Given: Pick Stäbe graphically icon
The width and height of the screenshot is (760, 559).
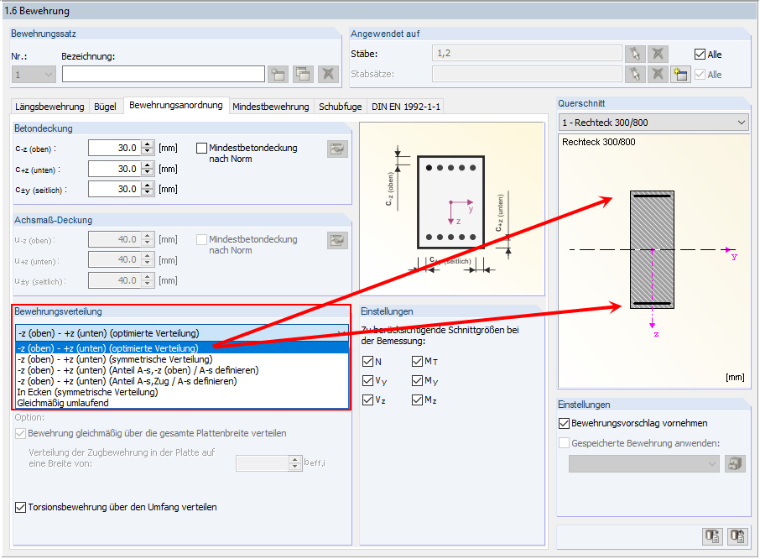Looking at the screenshot, I should [x=635, y=53].
